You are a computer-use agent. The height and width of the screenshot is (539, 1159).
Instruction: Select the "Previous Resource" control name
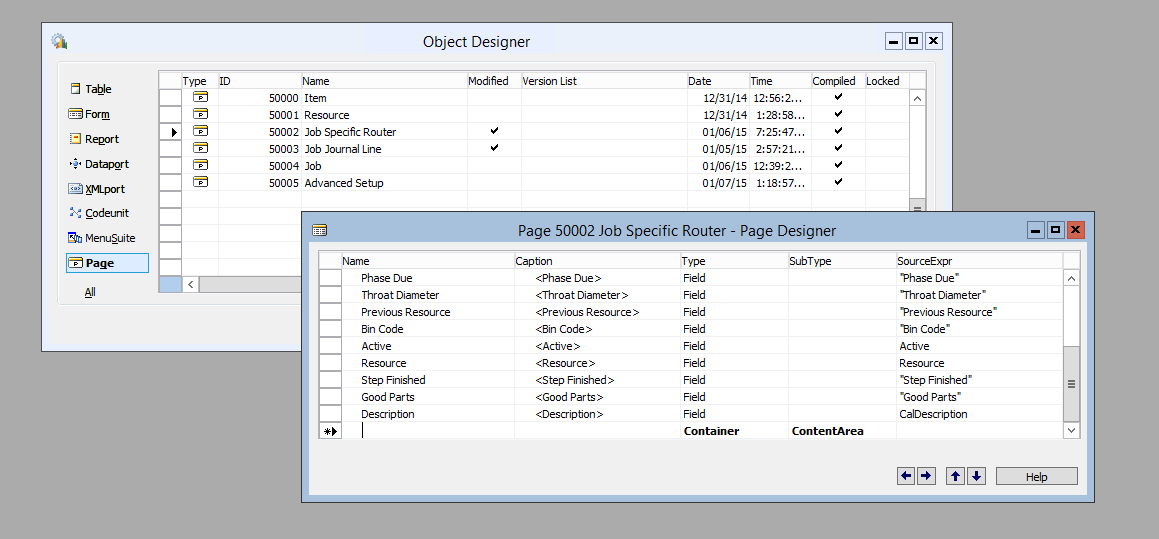(406, 312)
